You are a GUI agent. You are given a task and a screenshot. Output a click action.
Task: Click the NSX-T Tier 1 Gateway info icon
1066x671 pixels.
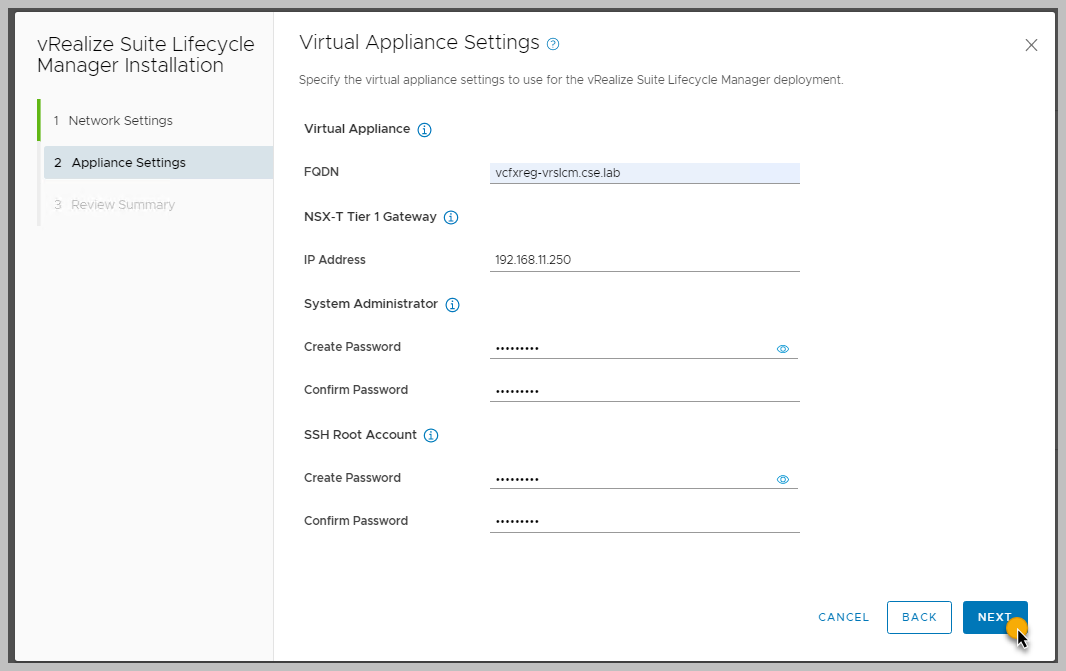click(x=450, y=217)
